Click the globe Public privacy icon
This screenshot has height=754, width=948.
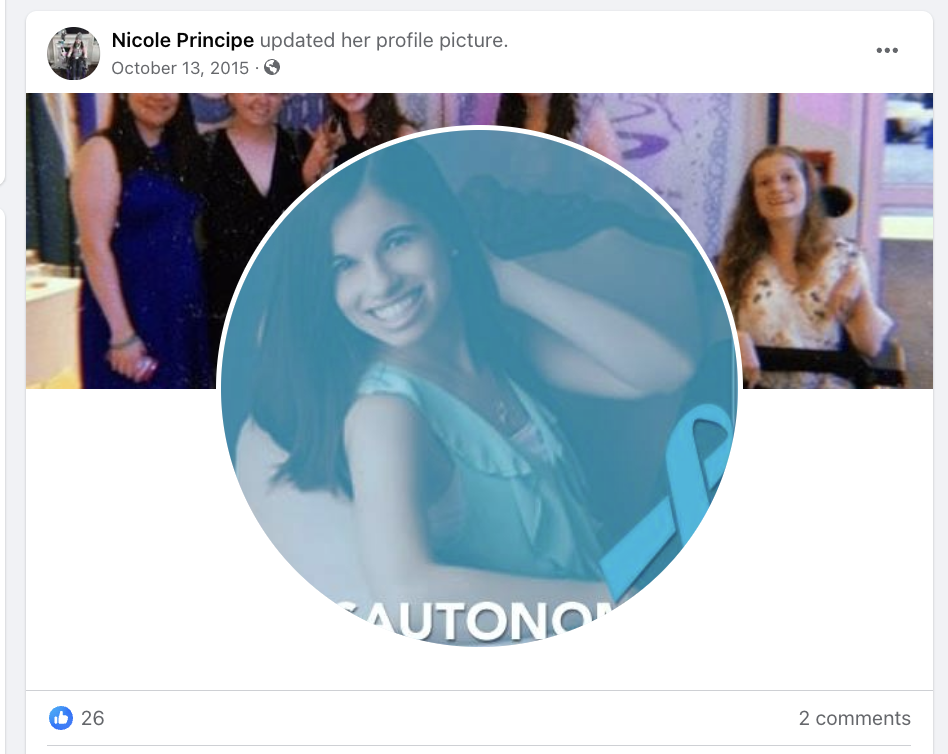coord(272,67)
